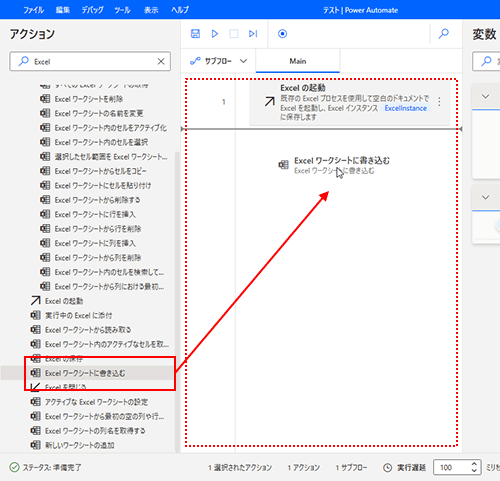Click icon beside Excel ワークシートにセルを貼り付け
The image size is (500, 481).
[x=45, y=185]
